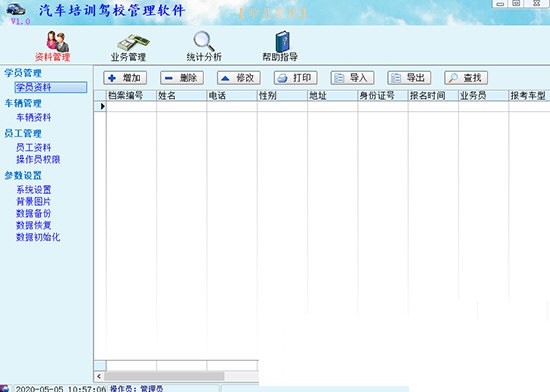This screenshot has height=392, width=550.
Task: Open 数据初始化 in the sidebar
Action: (x=38, y=237)
